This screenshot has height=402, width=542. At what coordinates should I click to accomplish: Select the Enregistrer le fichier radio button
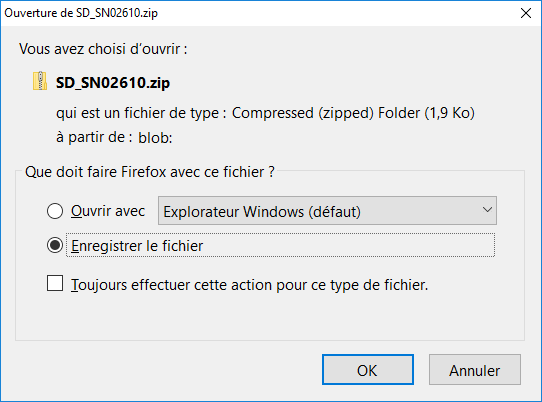(55, 245)
